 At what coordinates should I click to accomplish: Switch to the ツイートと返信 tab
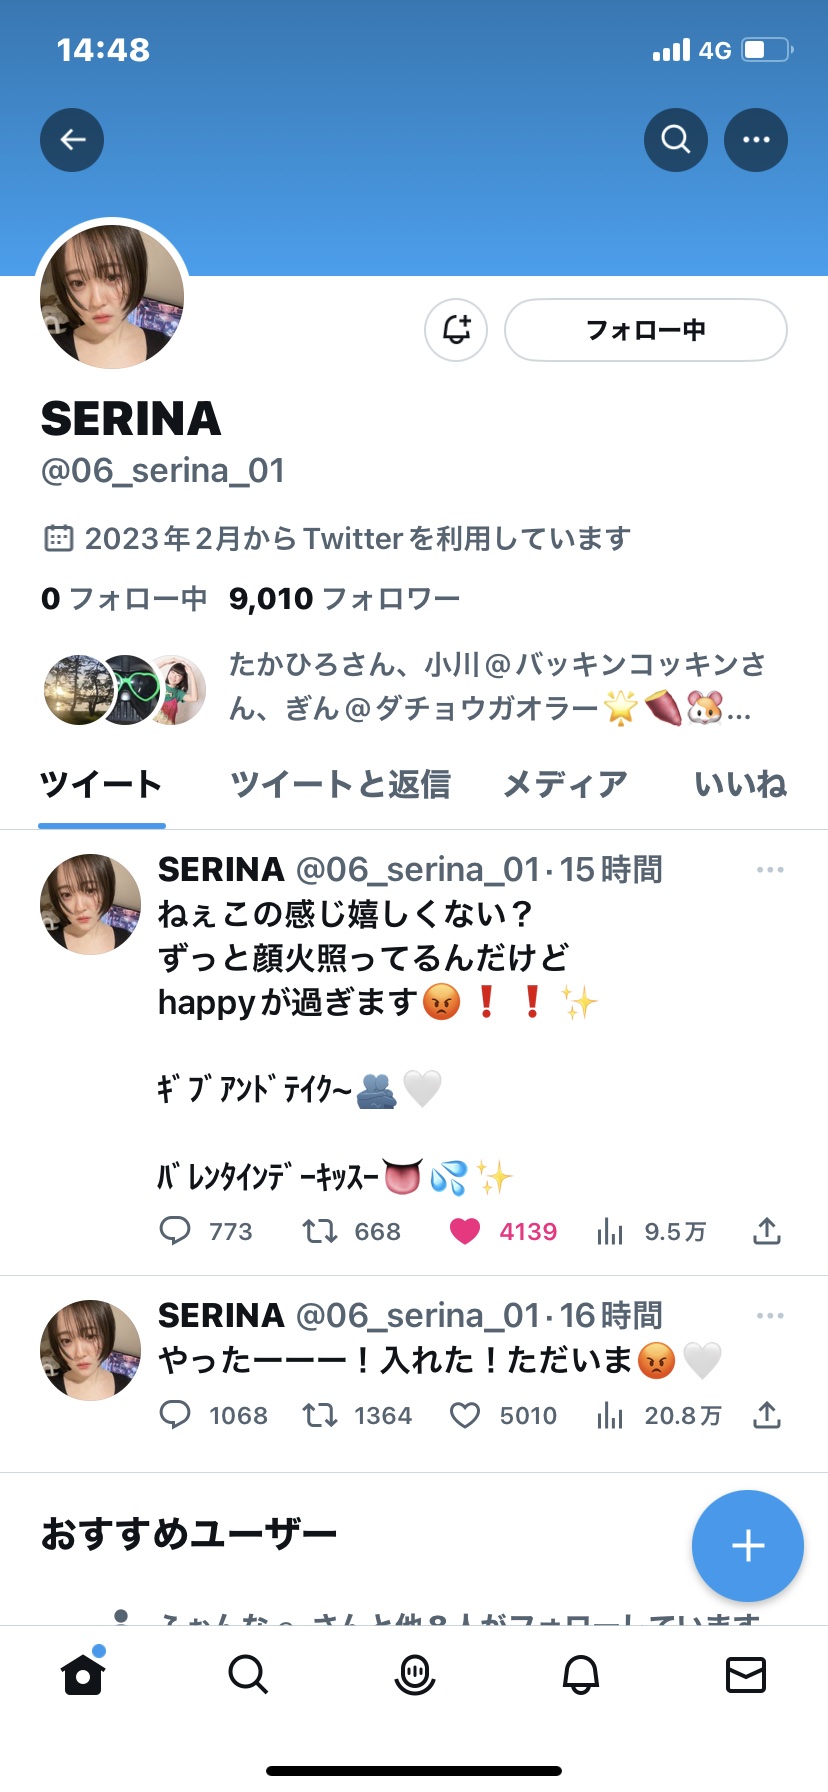[x=340, y=785]
